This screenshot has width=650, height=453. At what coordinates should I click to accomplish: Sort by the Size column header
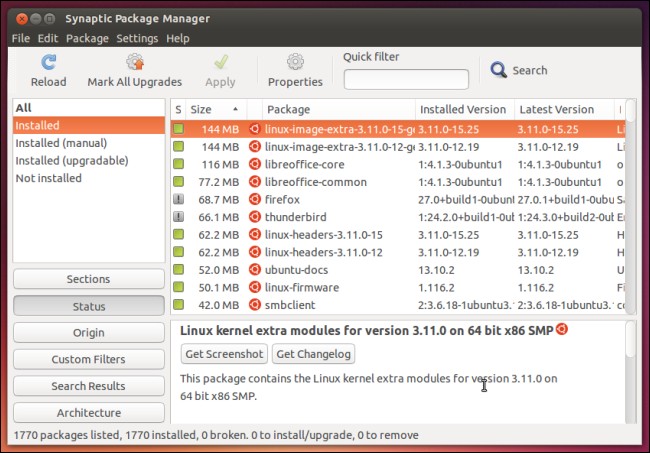pos(216,109)
